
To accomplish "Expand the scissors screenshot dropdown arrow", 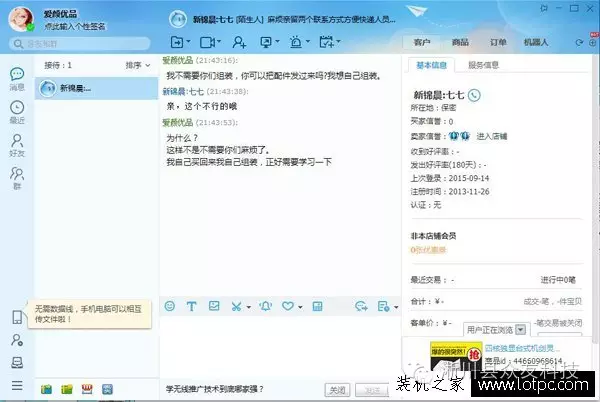I will [x=249, y=307].
